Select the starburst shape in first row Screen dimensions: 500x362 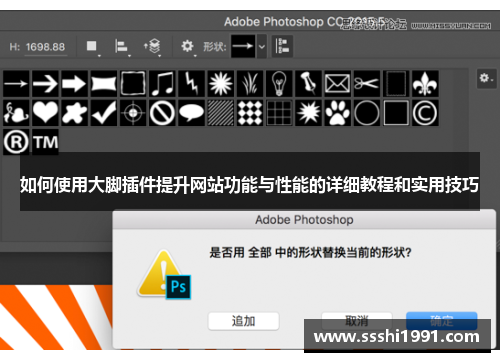221,84
